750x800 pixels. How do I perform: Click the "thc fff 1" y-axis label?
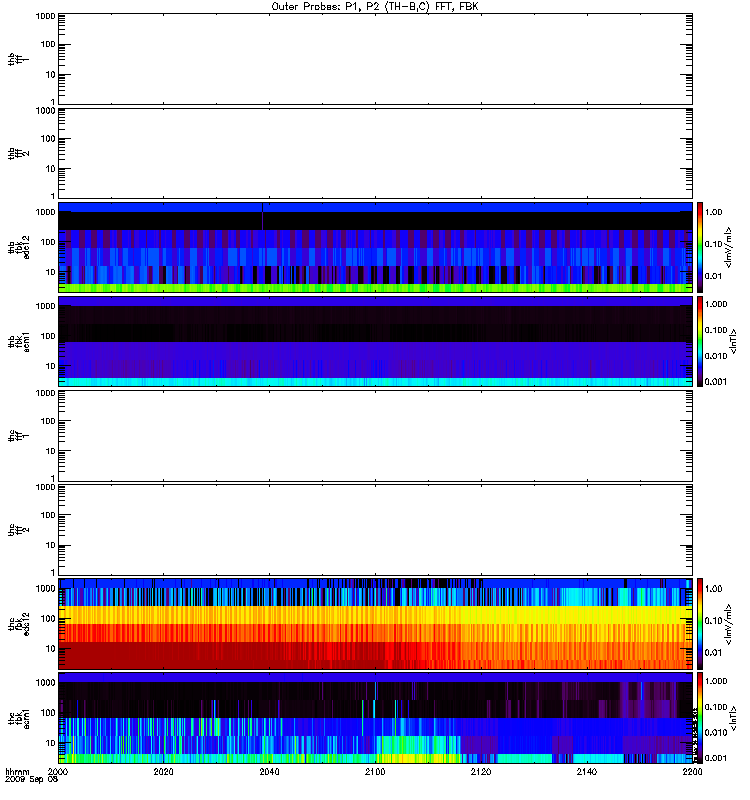tap(19, 436)
